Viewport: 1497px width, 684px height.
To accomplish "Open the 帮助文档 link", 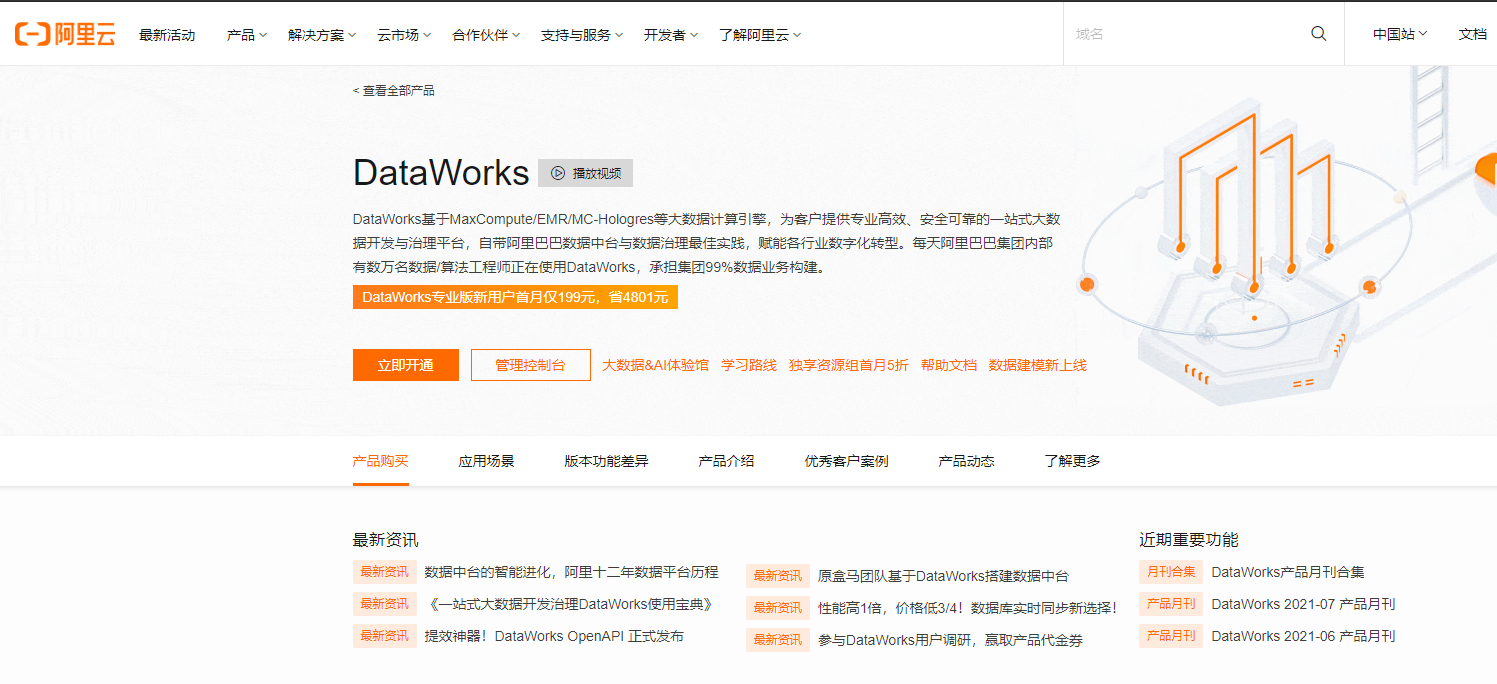I will tap(949, 365).
